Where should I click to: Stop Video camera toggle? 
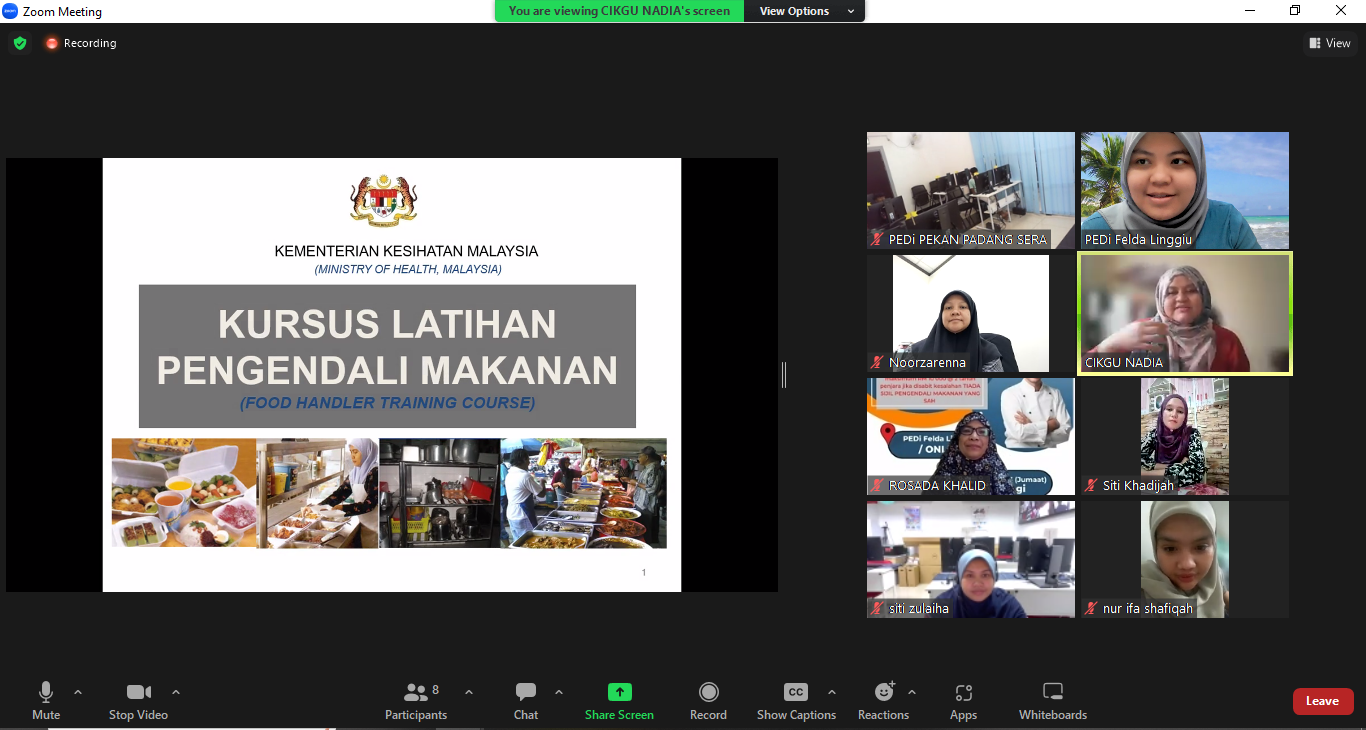pyautogui.click(x=138, y=701)
